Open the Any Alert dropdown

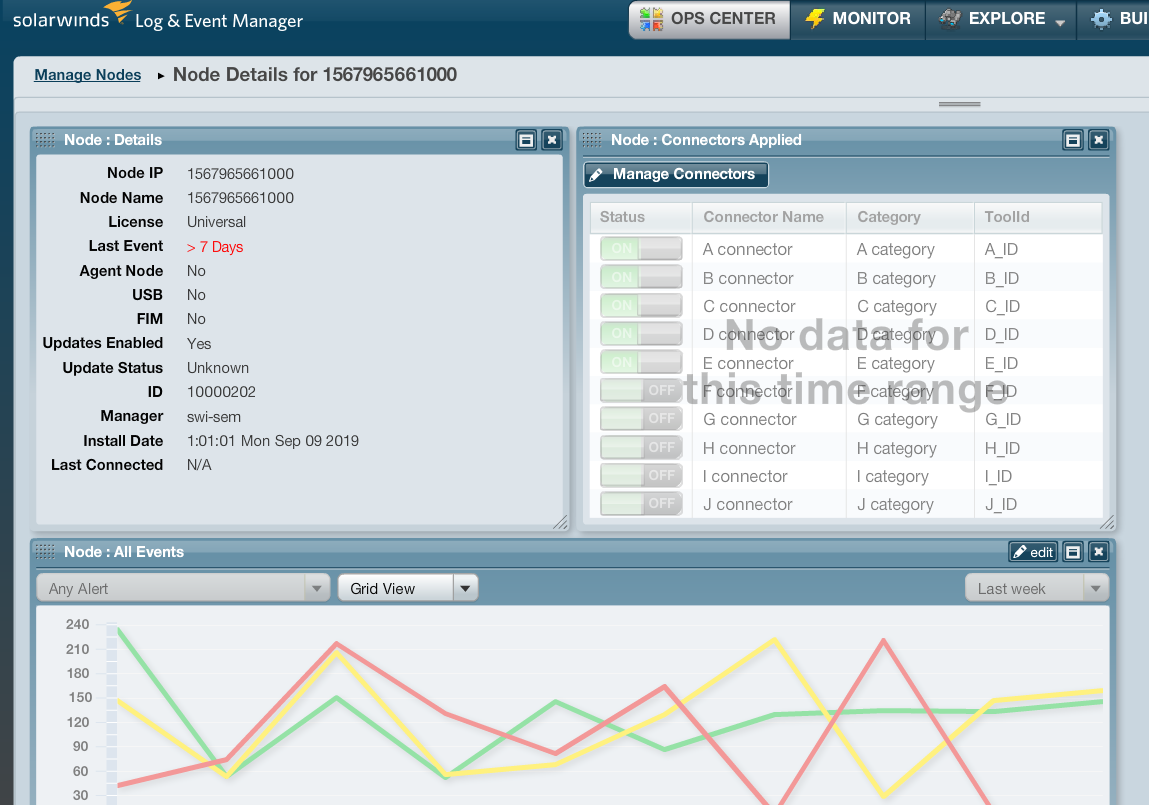[x=183, y=588]
